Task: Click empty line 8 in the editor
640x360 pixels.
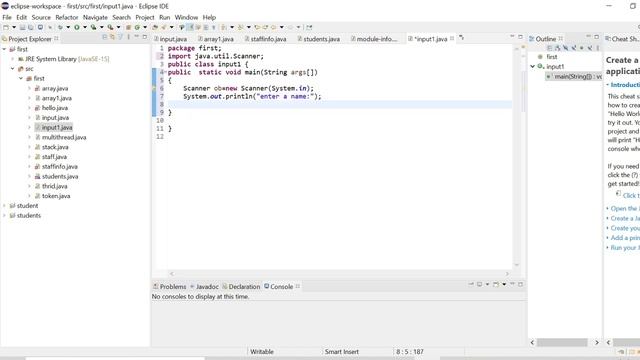Action: [x=339, y=104]
